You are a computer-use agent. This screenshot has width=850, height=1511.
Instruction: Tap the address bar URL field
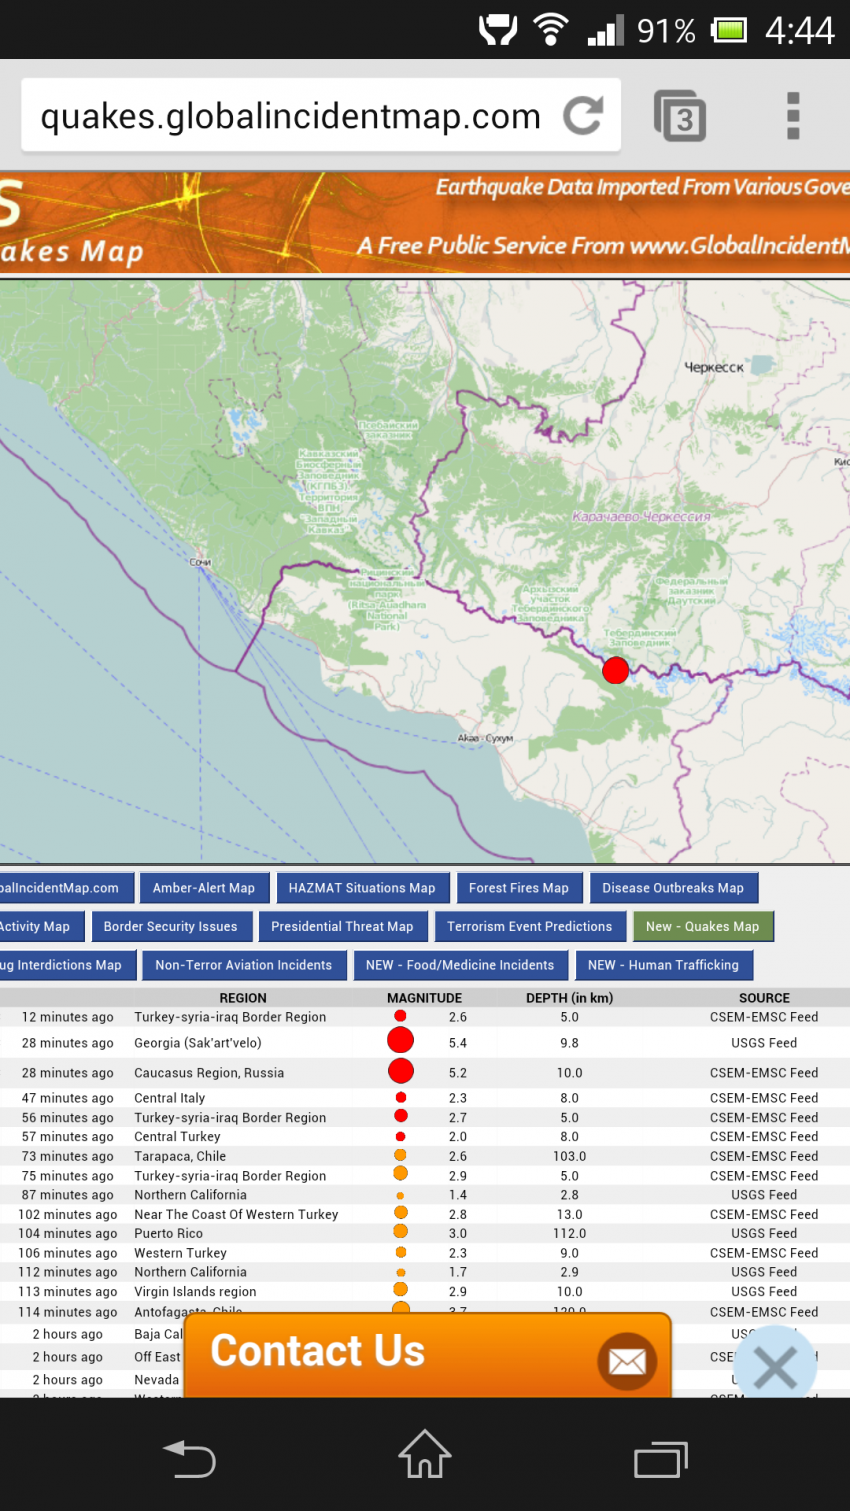coord(290,116)
